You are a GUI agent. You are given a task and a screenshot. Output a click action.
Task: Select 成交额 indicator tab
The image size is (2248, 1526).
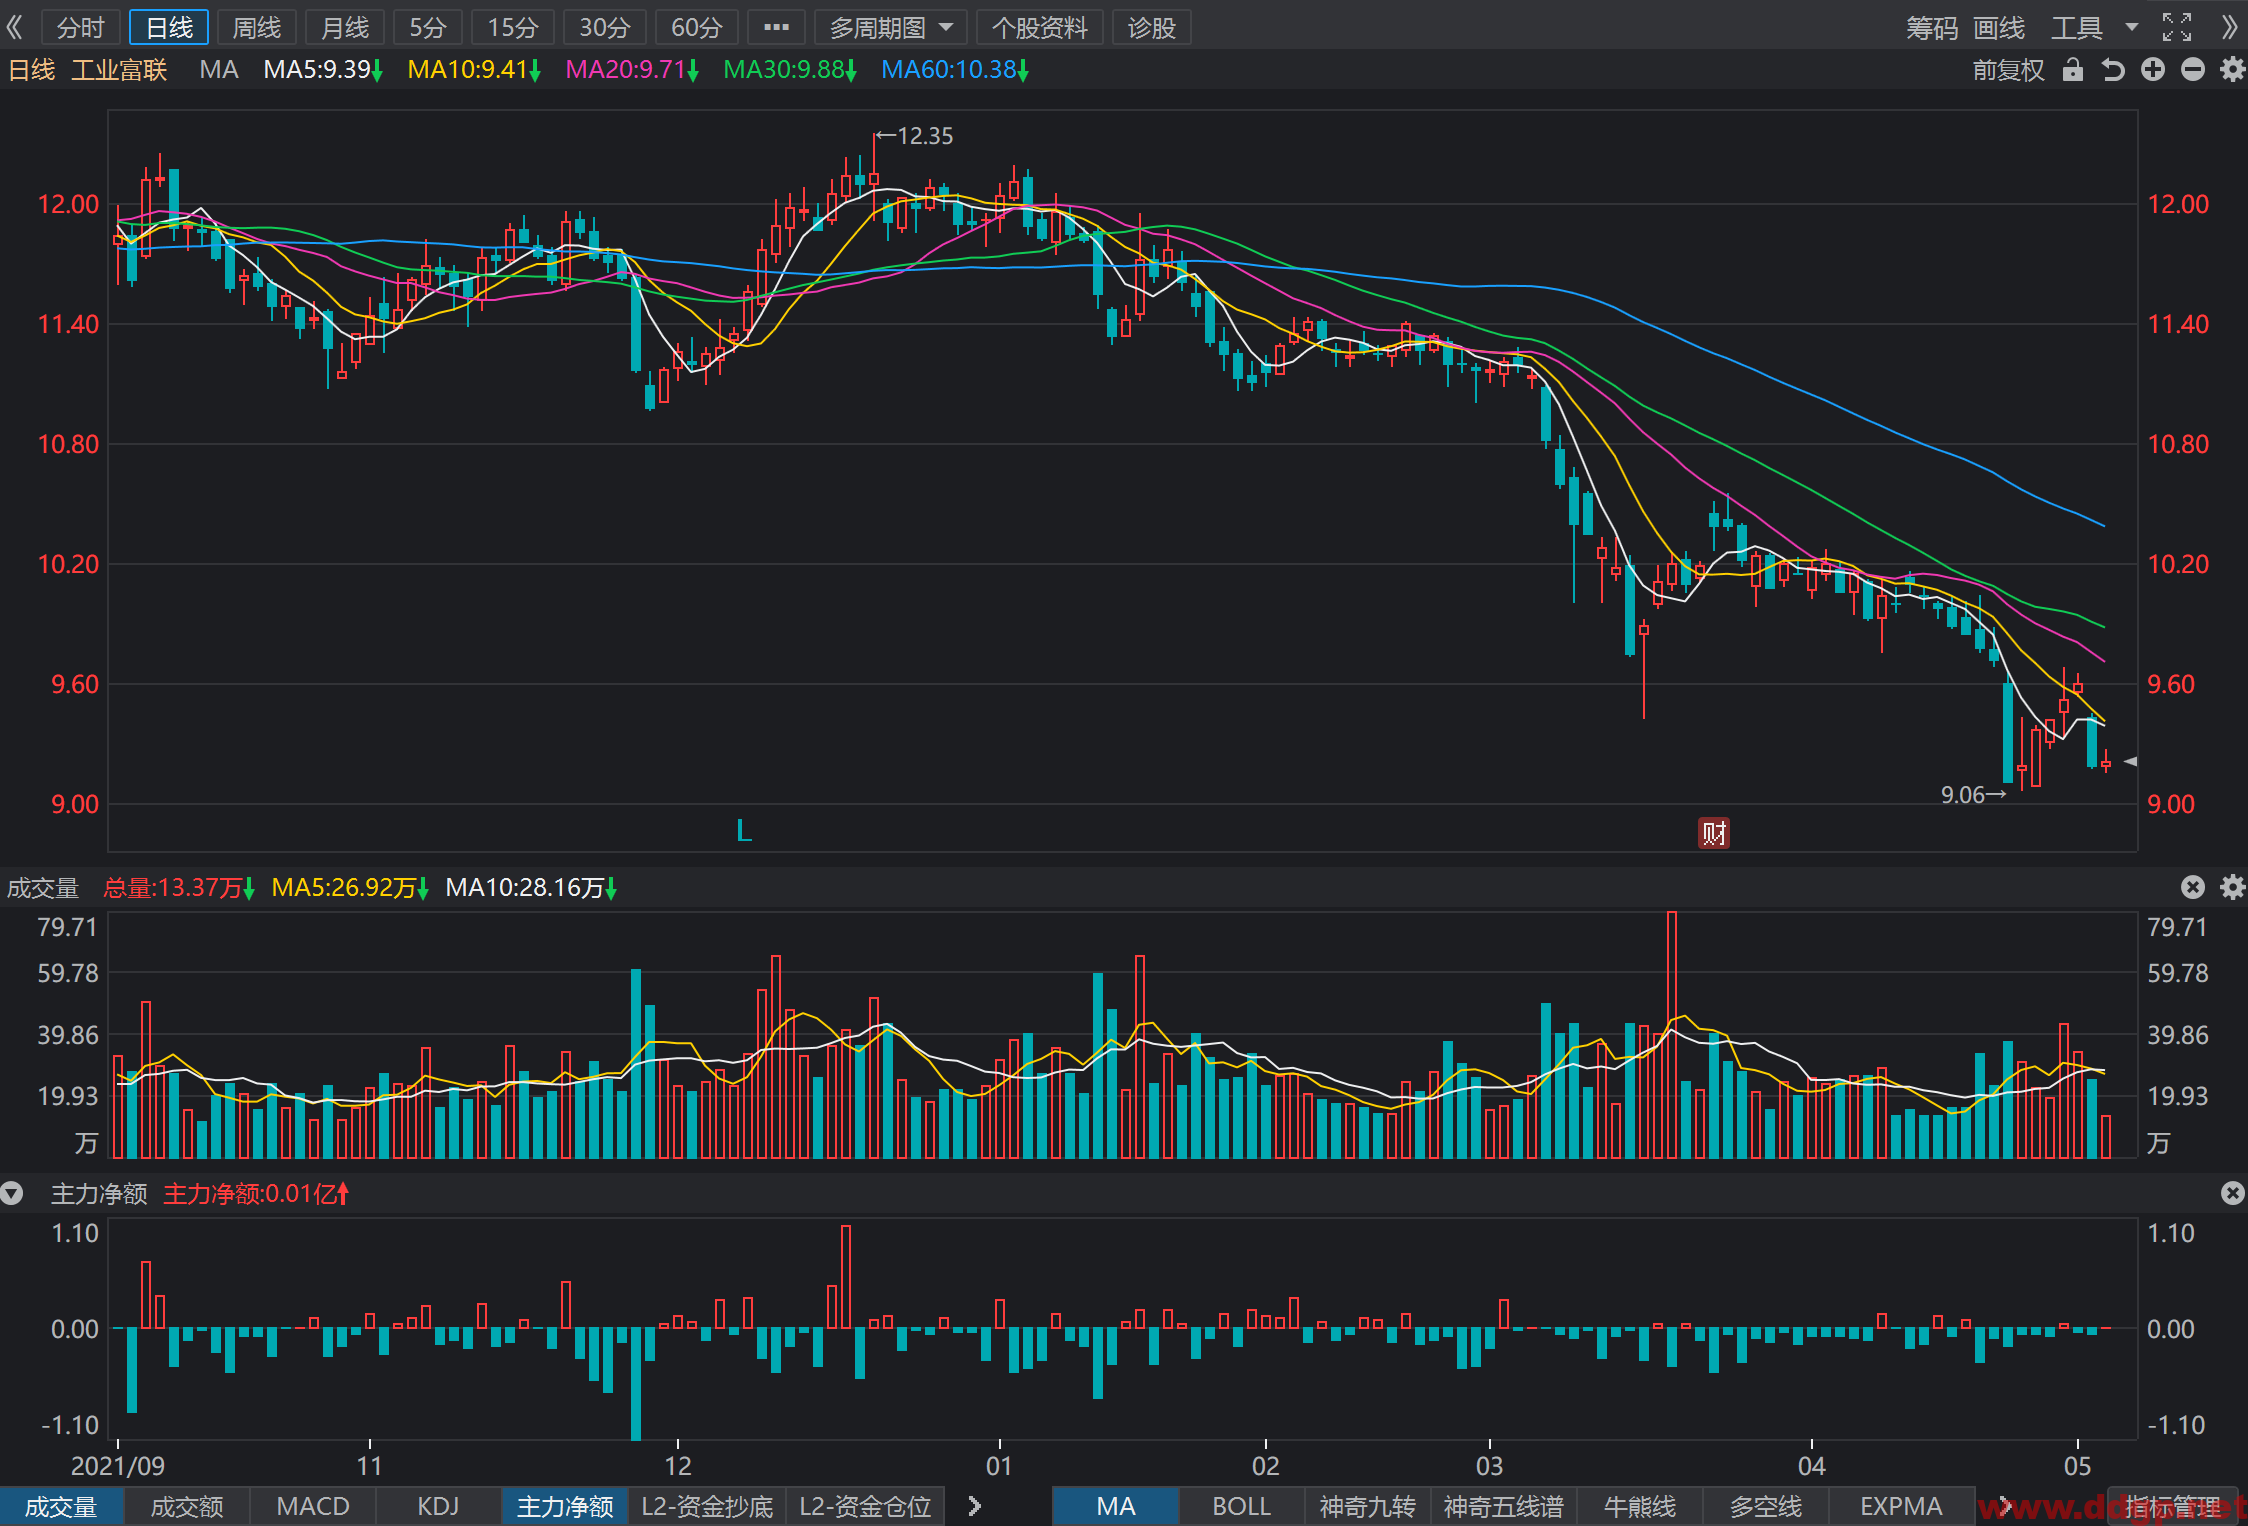point(187,1506)
